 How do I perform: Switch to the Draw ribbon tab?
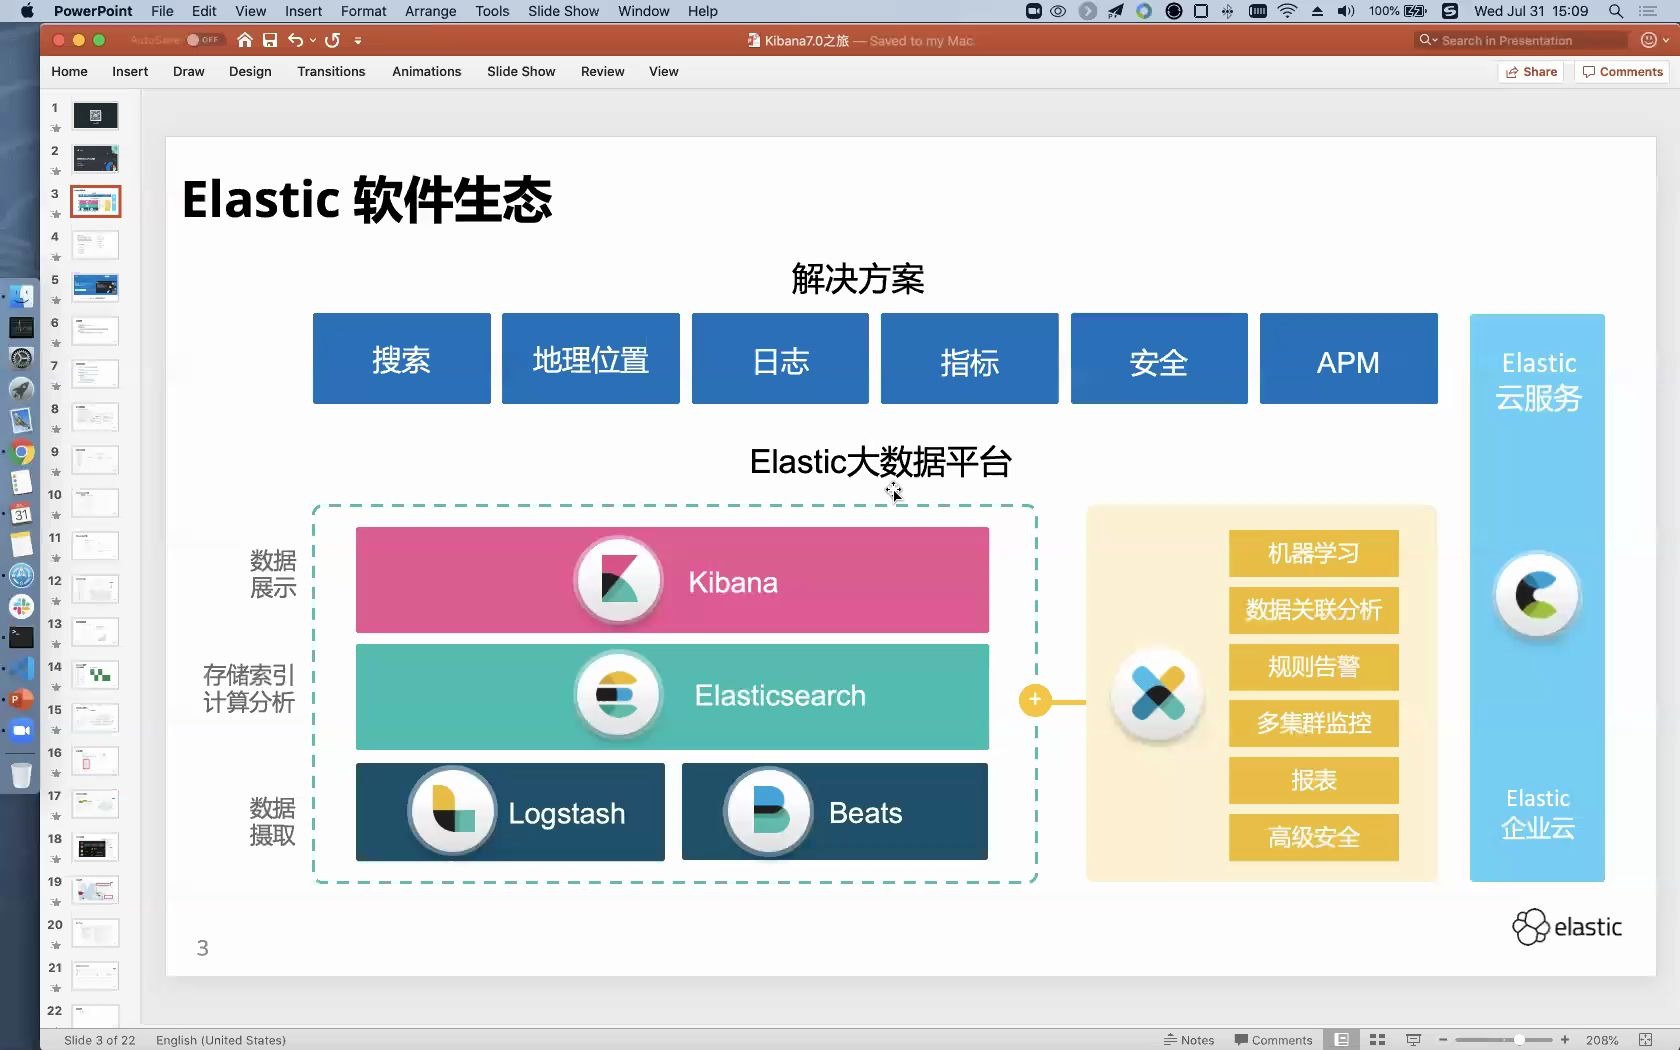[x=188, y=72]
